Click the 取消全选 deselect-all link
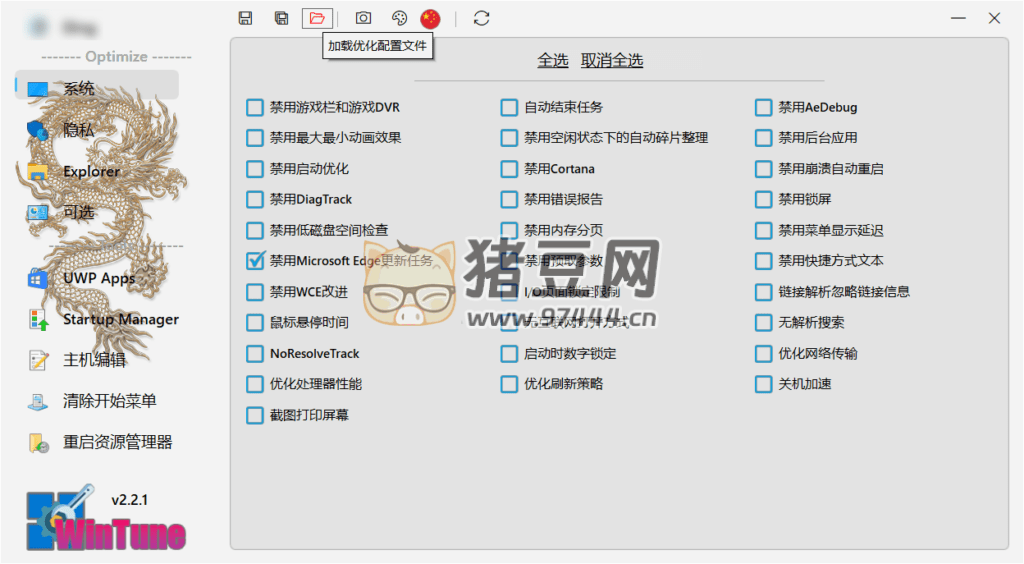1024x564 pixels. pyautogui.click(x=612, y=61)
